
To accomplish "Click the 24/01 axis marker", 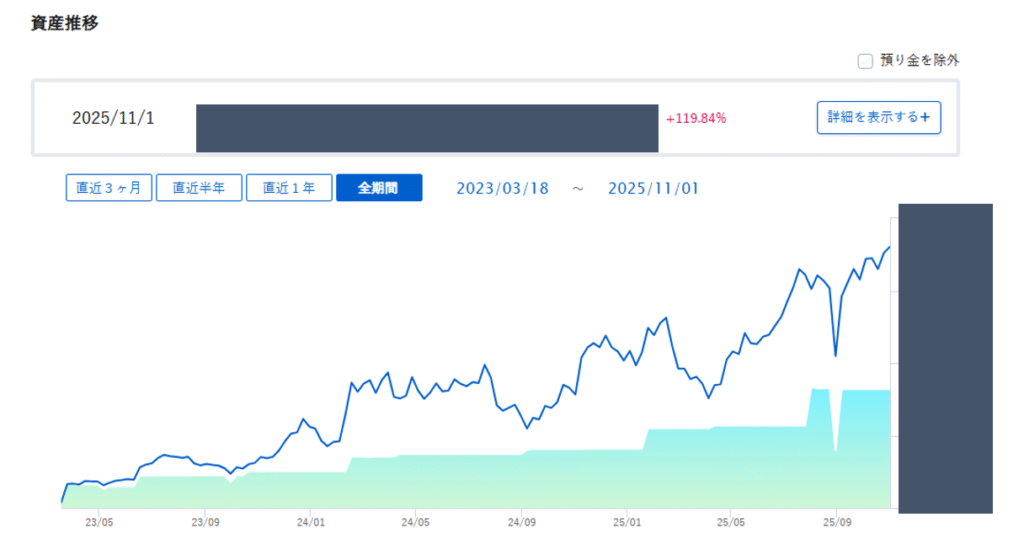I will (311, 521).
